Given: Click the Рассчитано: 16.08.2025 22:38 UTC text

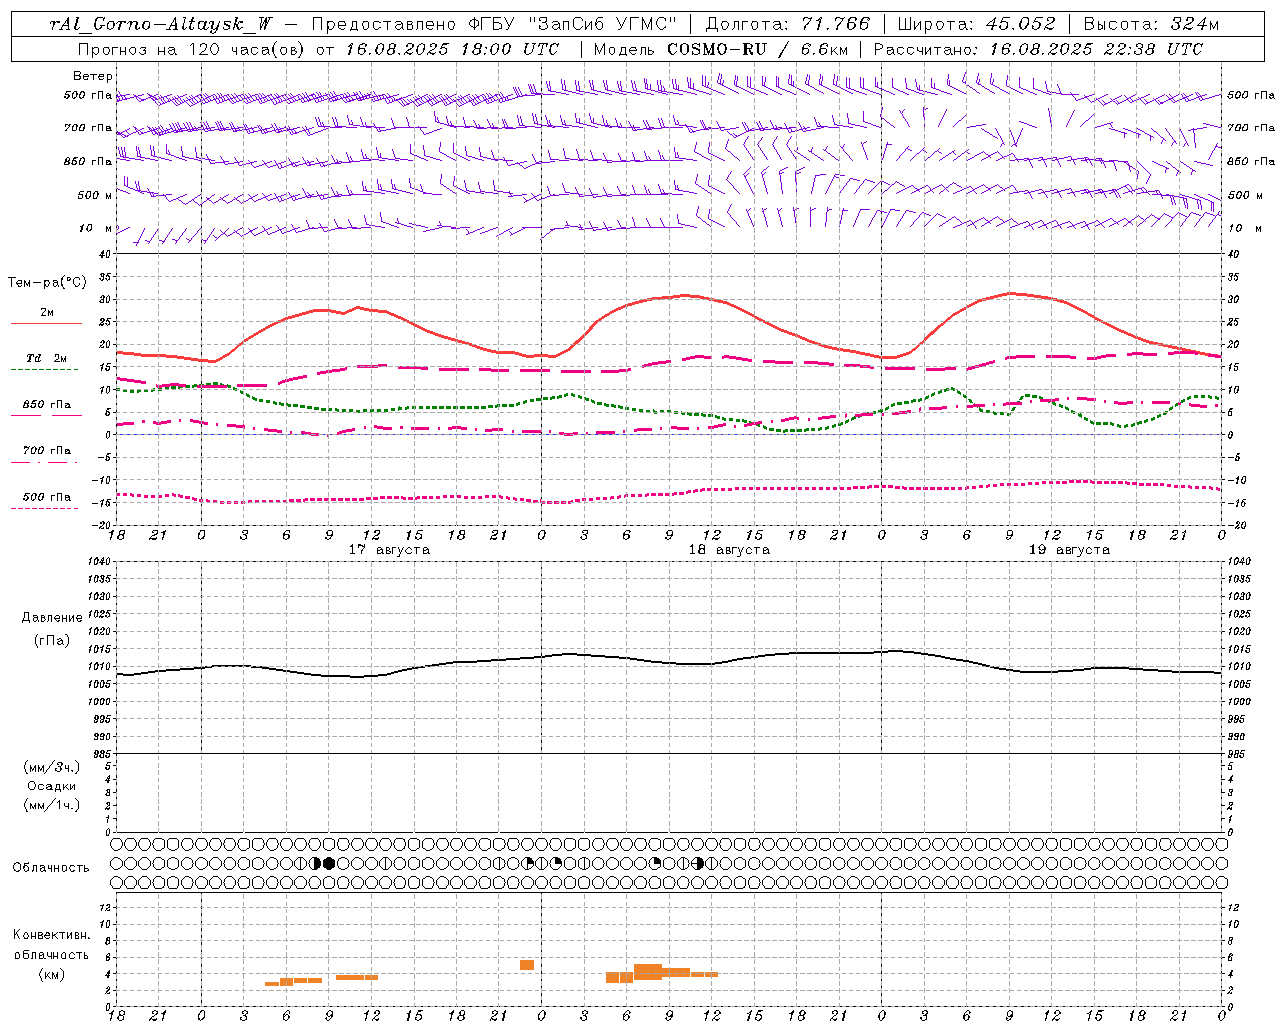Looking at the screenshot, I should 1038,49.
